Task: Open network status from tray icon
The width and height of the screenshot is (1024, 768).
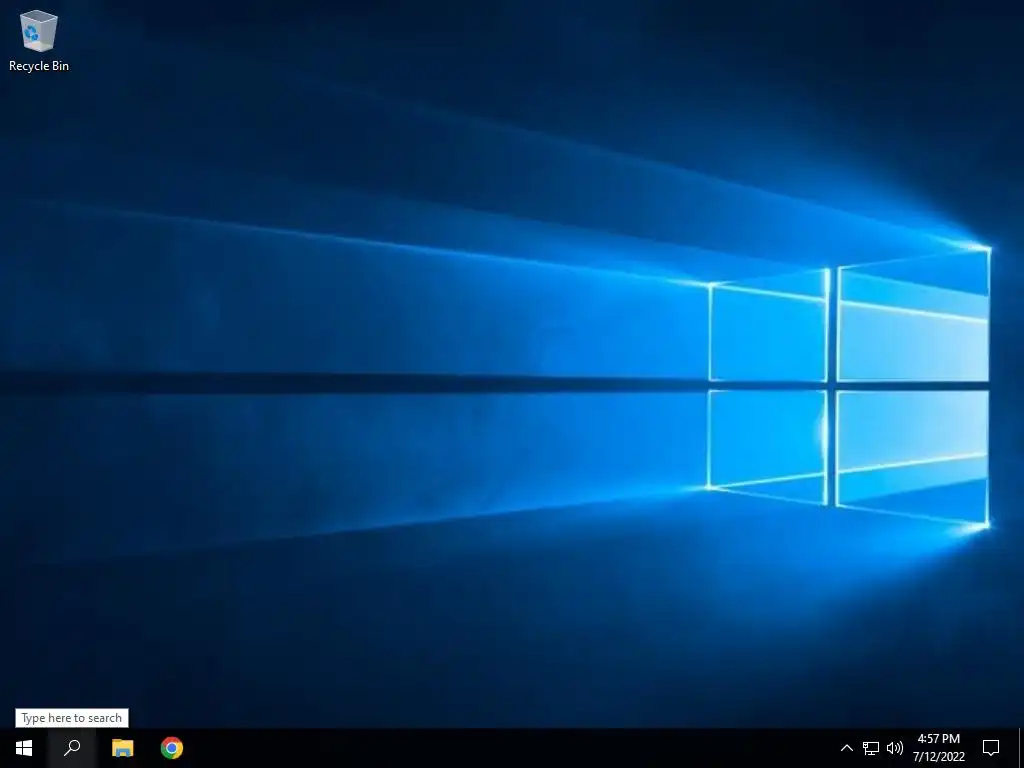Action: [x=871, y=748]
